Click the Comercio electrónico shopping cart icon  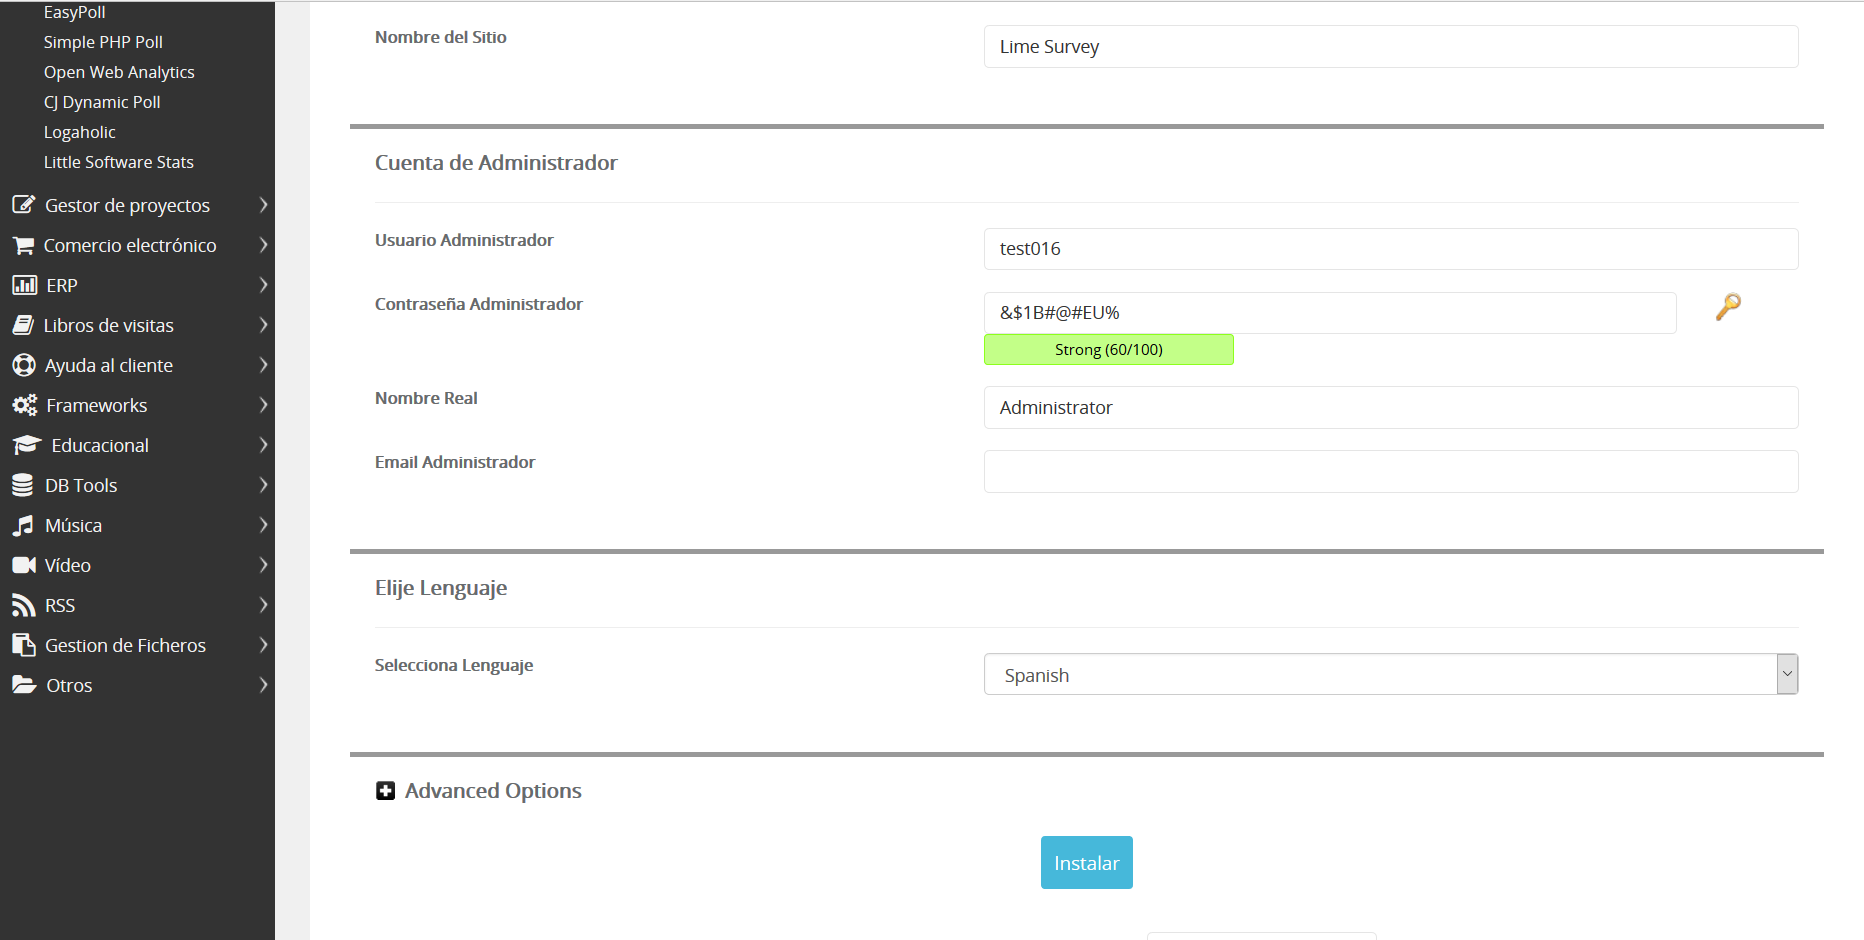pos(23,245)
